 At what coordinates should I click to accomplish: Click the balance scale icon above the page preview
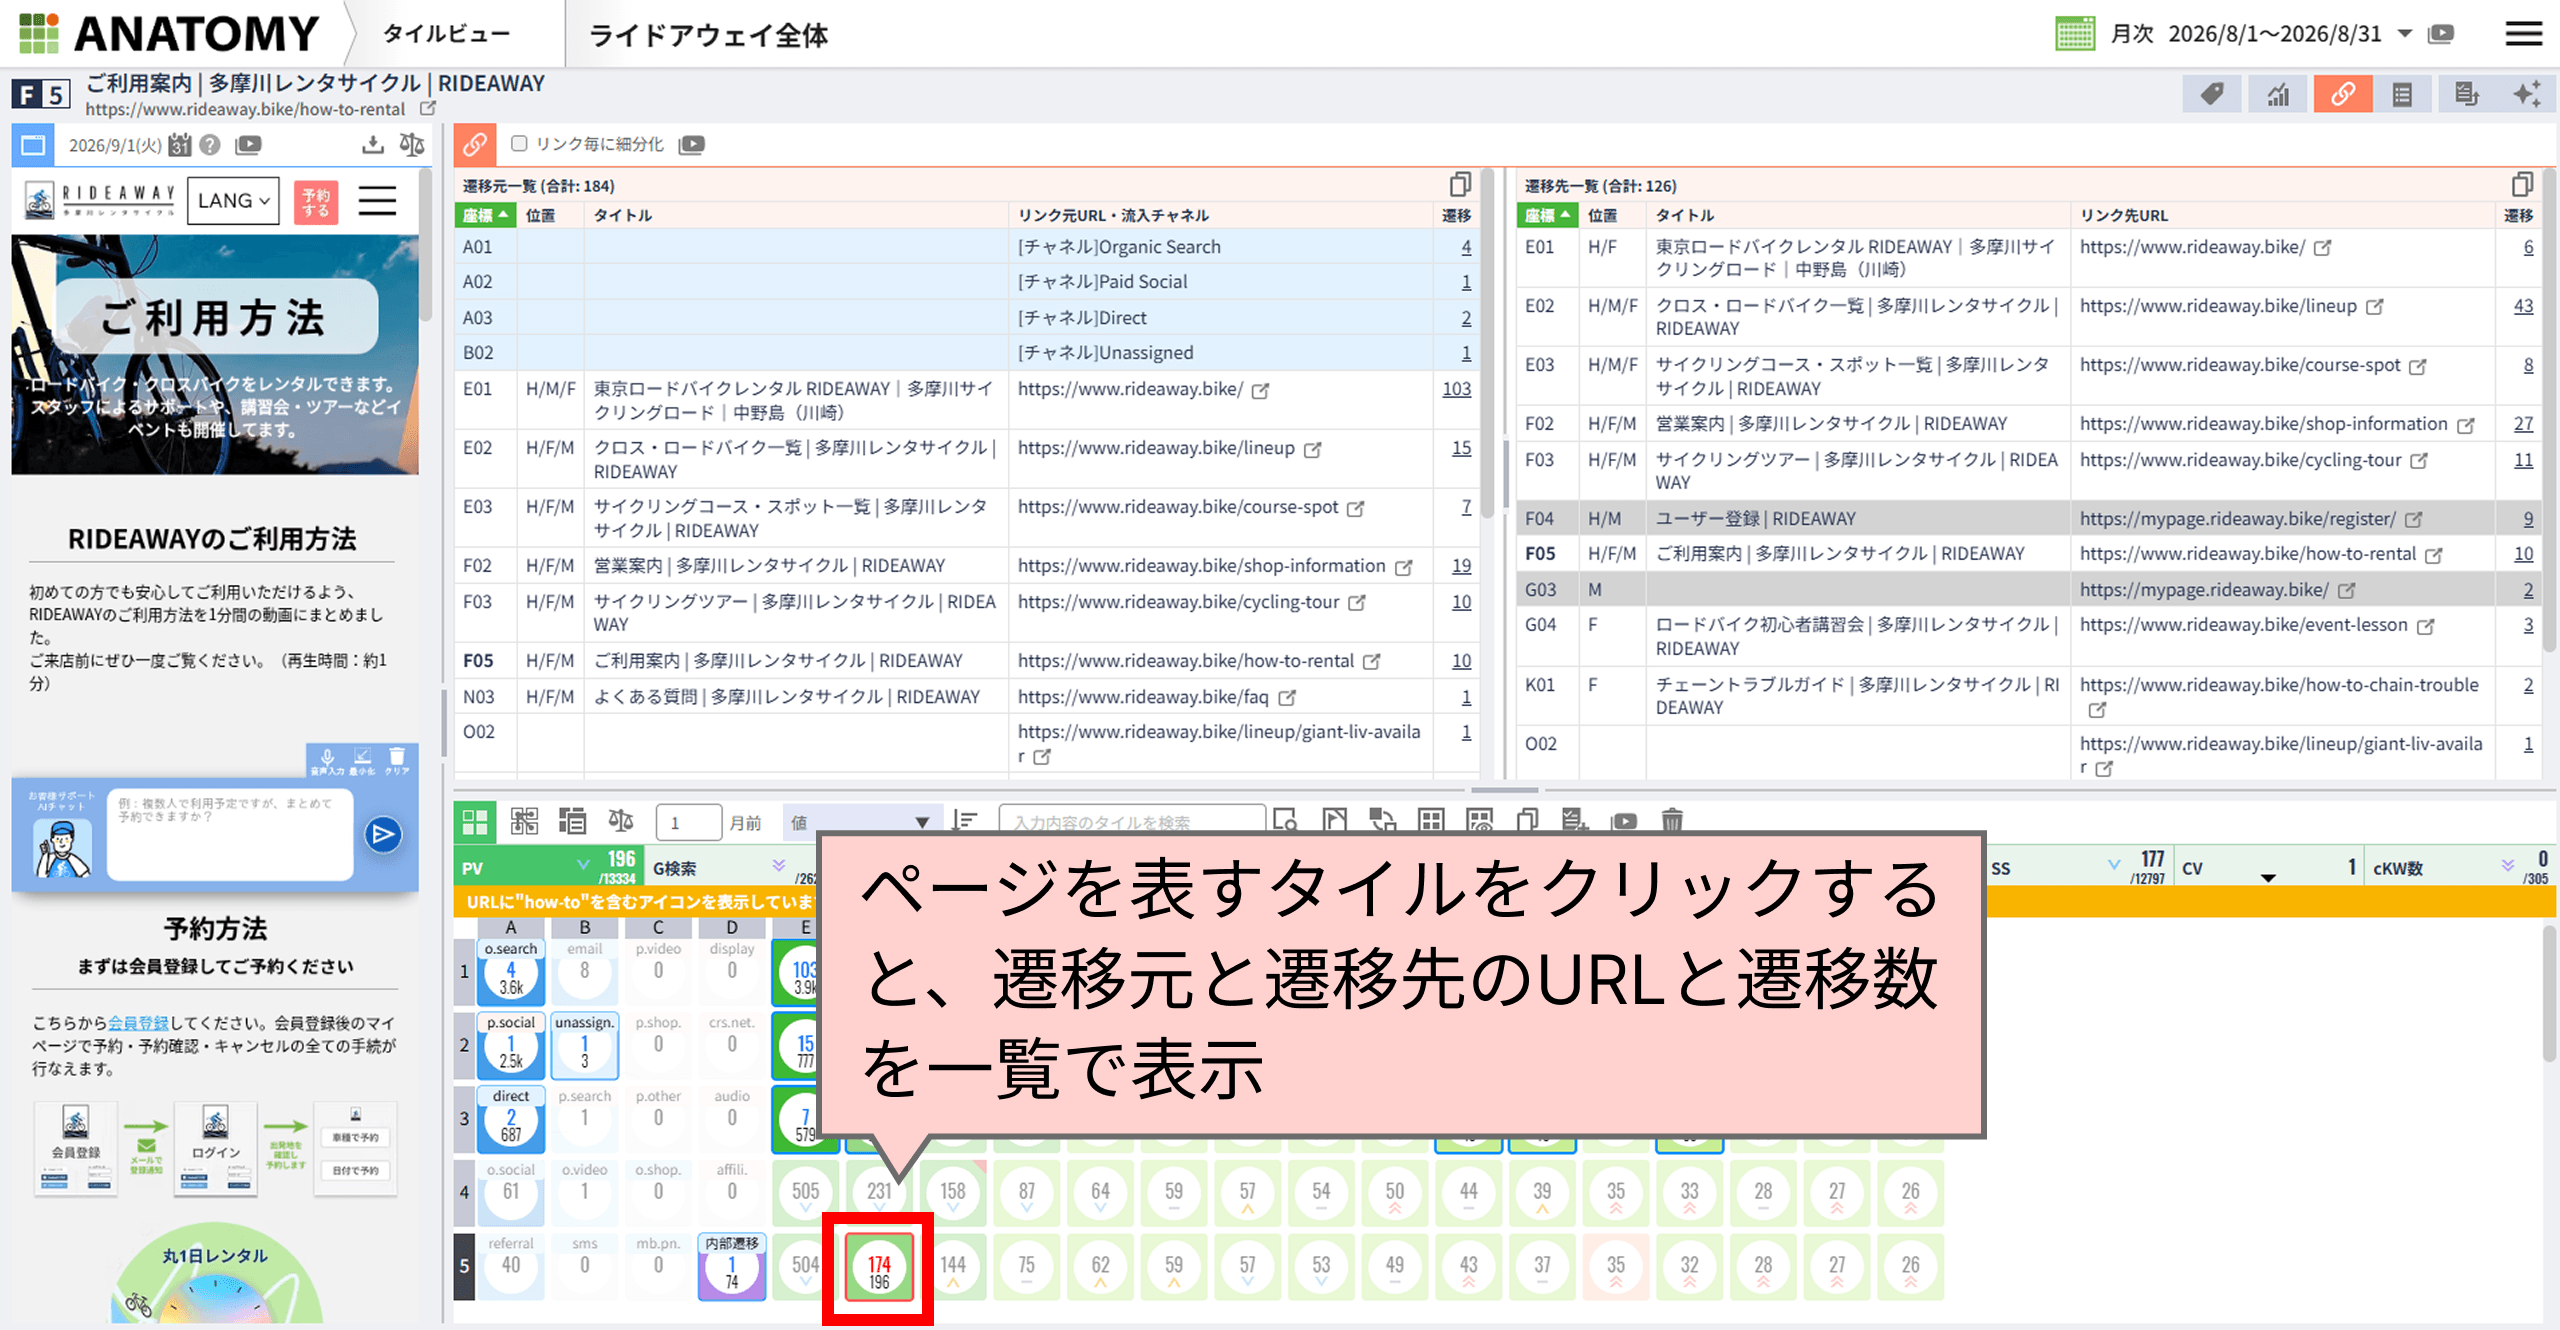411,145
